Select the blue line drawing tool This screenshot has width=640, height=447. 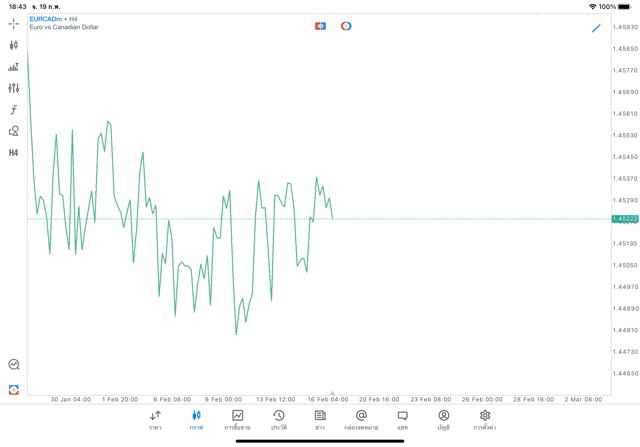[596, 28]
